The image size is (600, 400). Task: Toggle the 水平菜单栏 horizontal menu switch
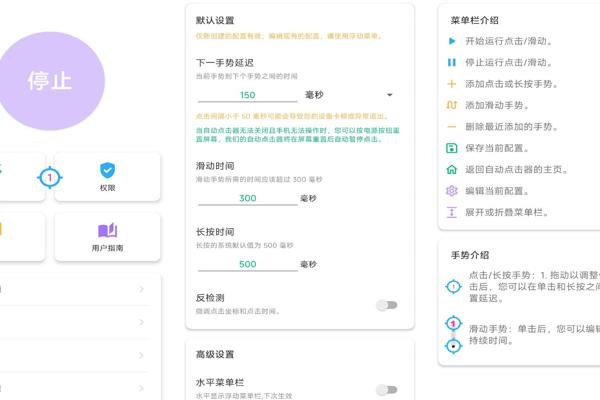(387, 390)
